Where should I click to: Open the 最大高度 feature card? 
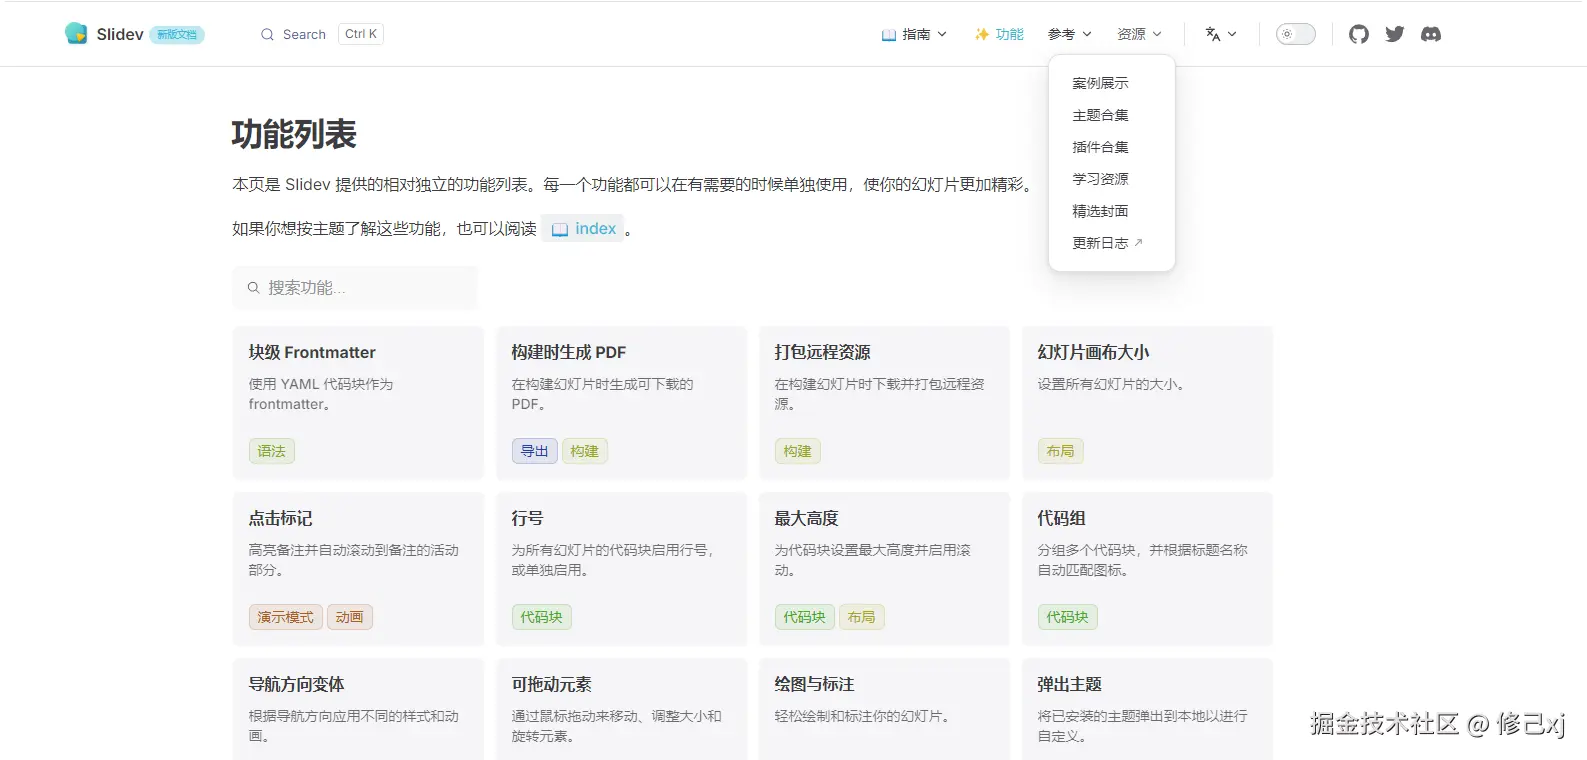(884, 569)
